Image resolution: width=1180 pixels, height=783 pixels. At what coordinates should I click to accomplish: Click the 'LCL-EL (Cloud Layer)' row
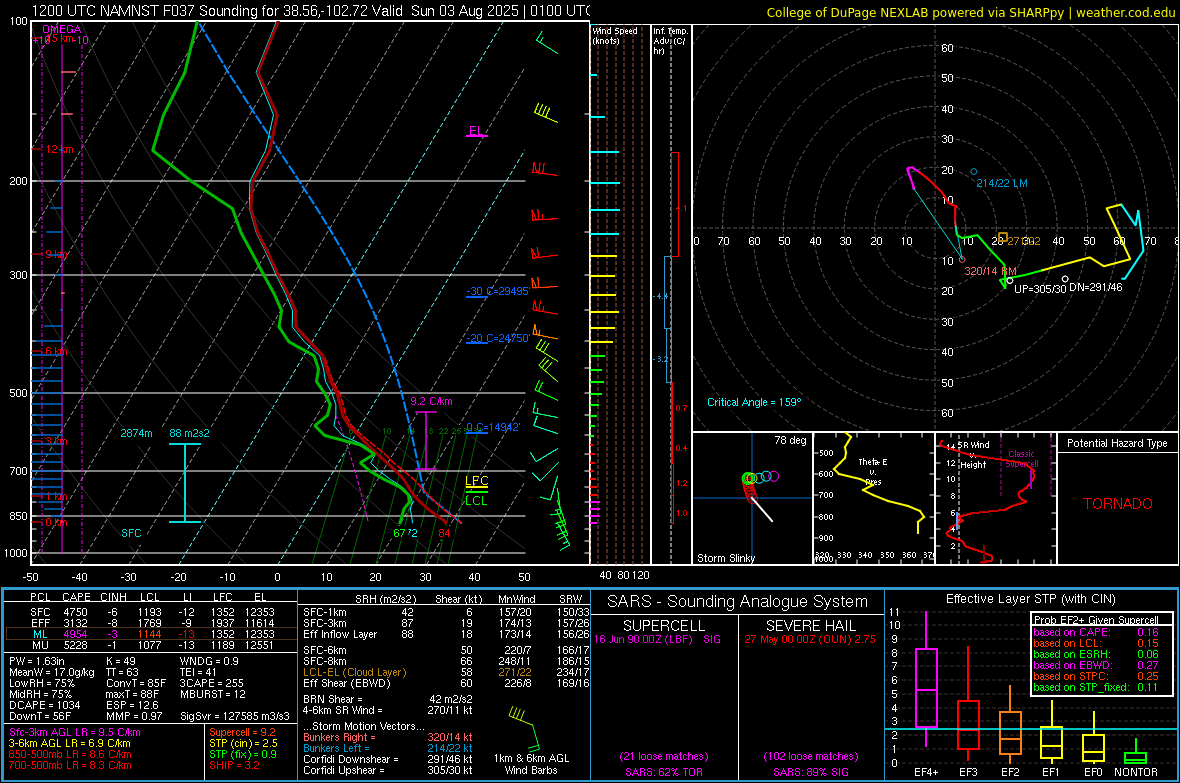[446, 672]
